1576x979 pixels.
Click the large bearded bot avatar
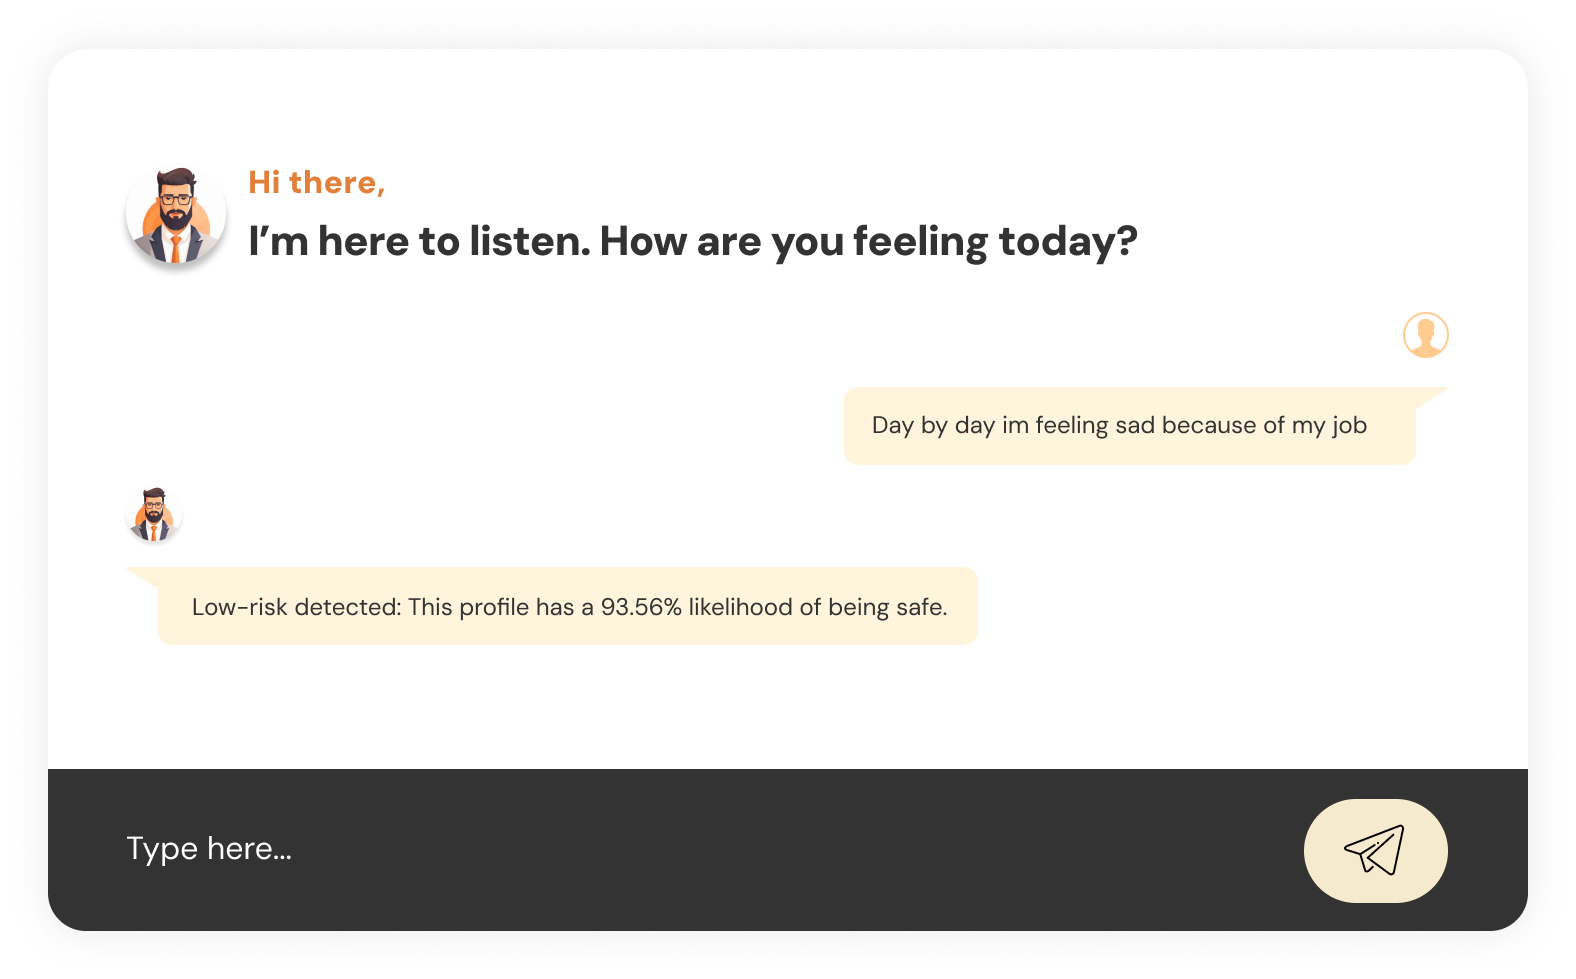point(176,216)
